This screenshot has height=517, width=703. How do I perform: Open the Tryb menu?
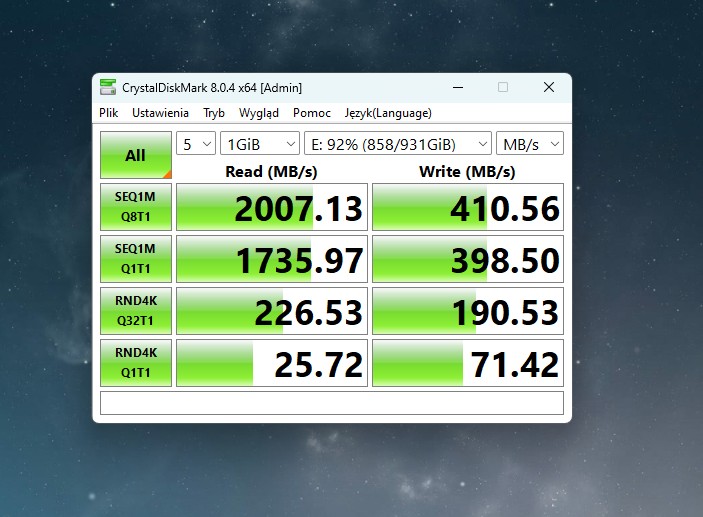click(x=213, y=113)
